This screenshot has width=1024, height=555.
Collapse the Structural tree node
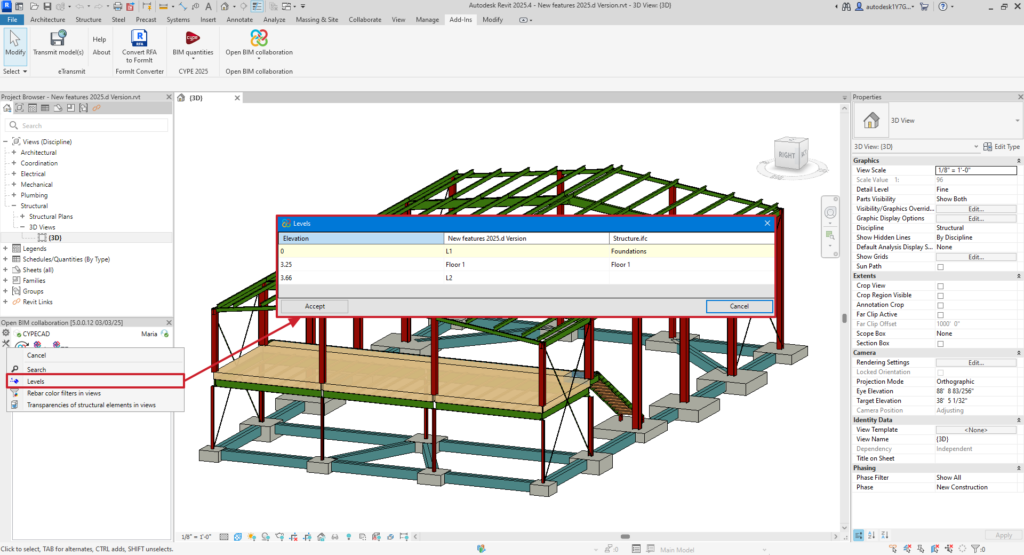[x=14, y=206]
